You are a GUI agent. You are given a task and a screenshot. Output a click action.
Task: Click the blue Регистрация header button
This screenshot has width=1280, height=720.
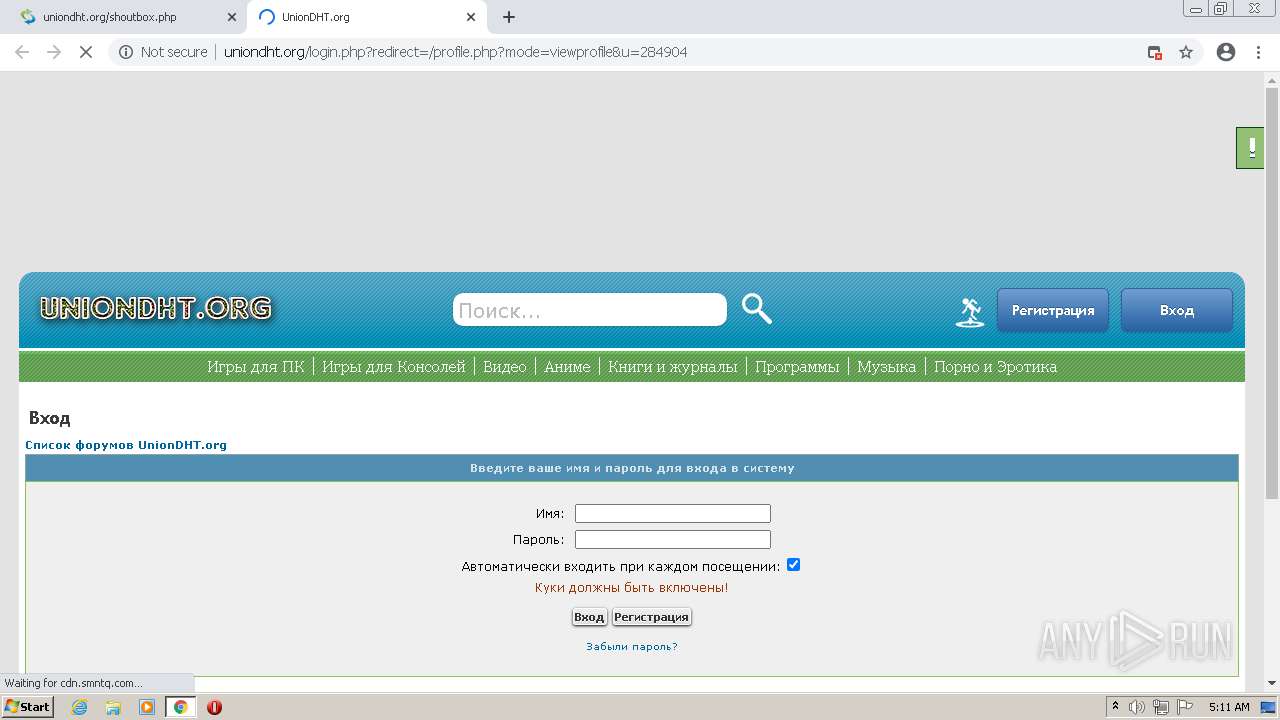click(x=1053, y=310)
